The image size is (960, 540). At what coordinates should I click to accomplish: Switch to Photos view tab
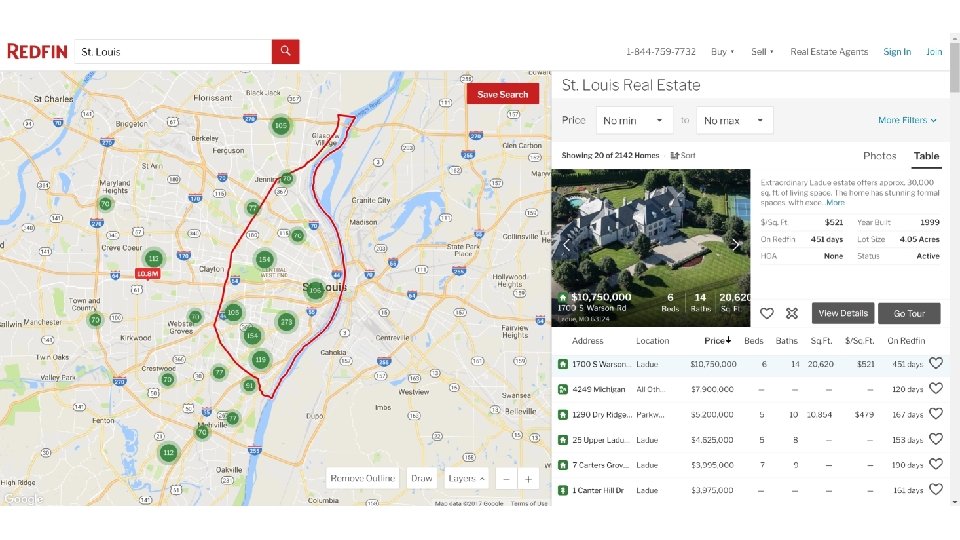(x=880, y=156)
